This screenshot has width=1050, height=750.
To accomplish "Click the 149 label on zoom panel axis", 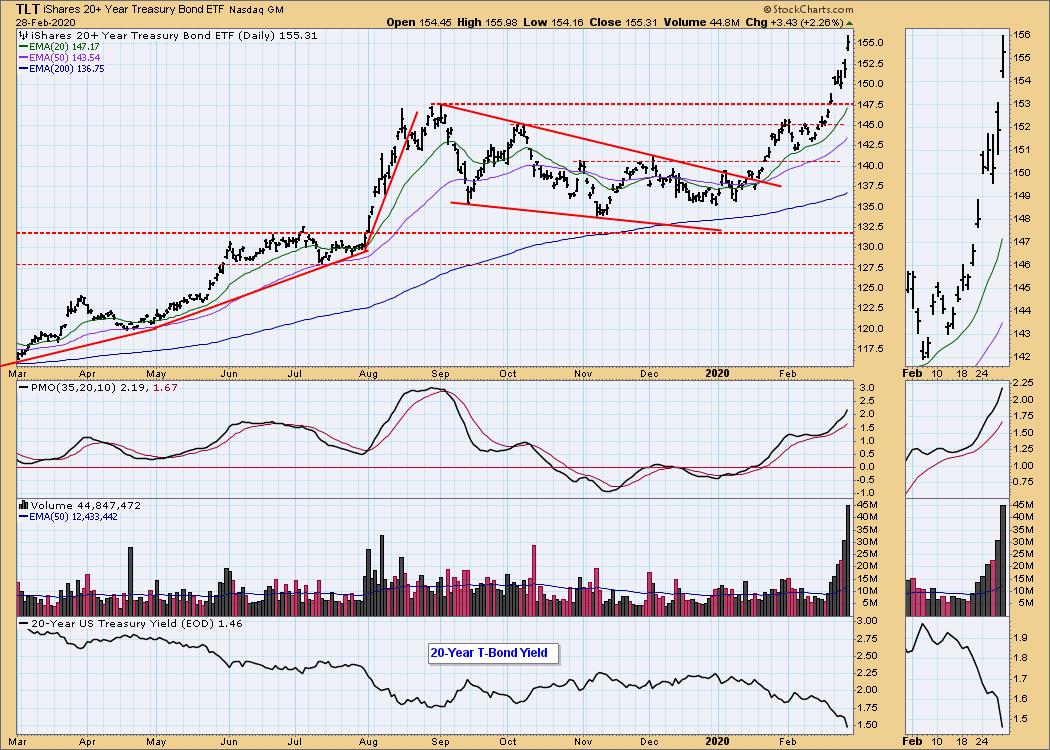I will [x=1021, y=196].
